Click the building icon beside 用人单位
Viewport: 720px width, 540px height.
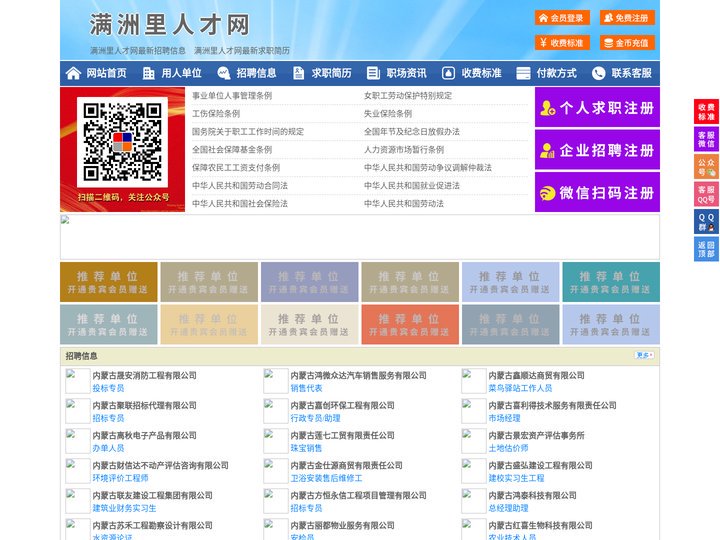[x=148, y=73]
